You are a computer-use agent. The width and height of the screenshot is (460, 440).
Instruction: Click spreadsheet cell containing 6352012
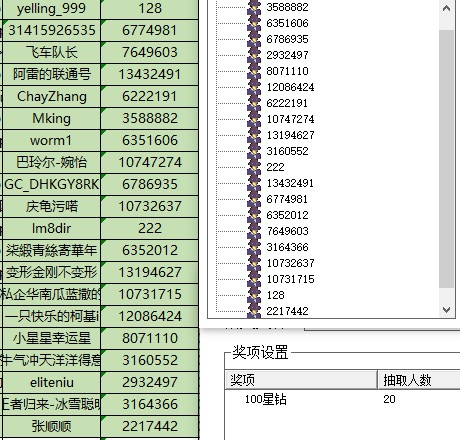point(150,250)
